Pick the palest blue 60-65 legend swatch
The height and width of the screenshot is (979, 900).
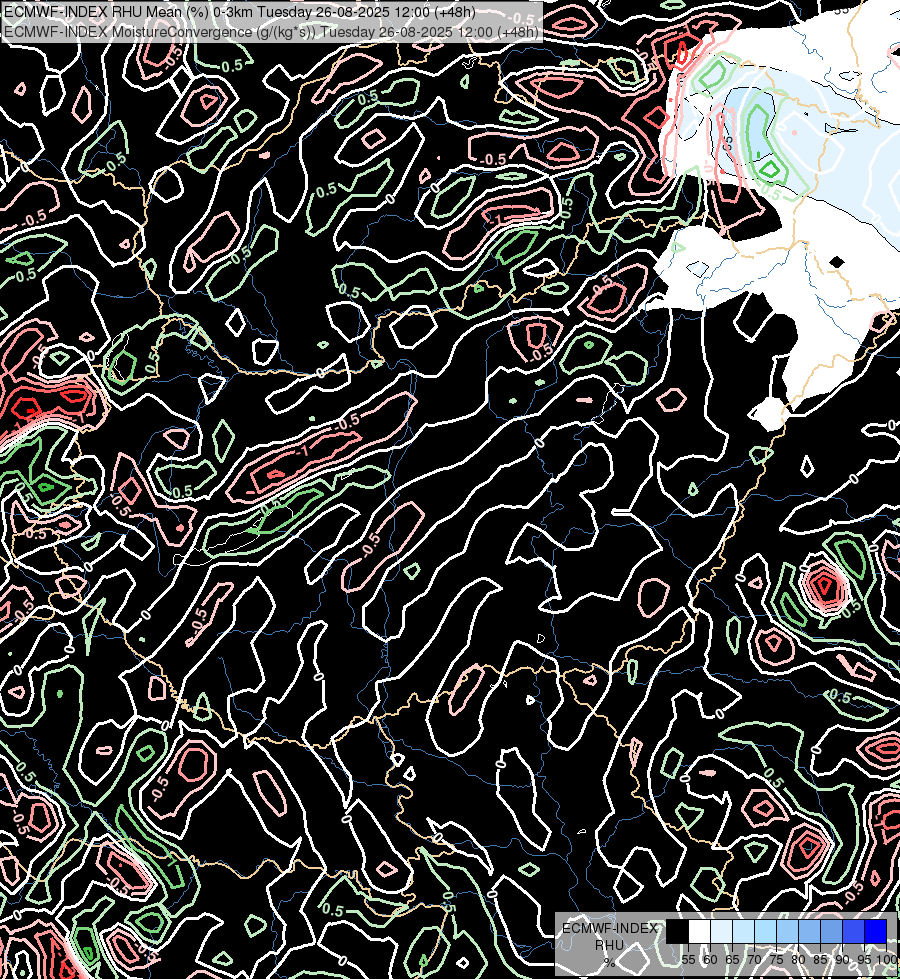pos(721,931)
